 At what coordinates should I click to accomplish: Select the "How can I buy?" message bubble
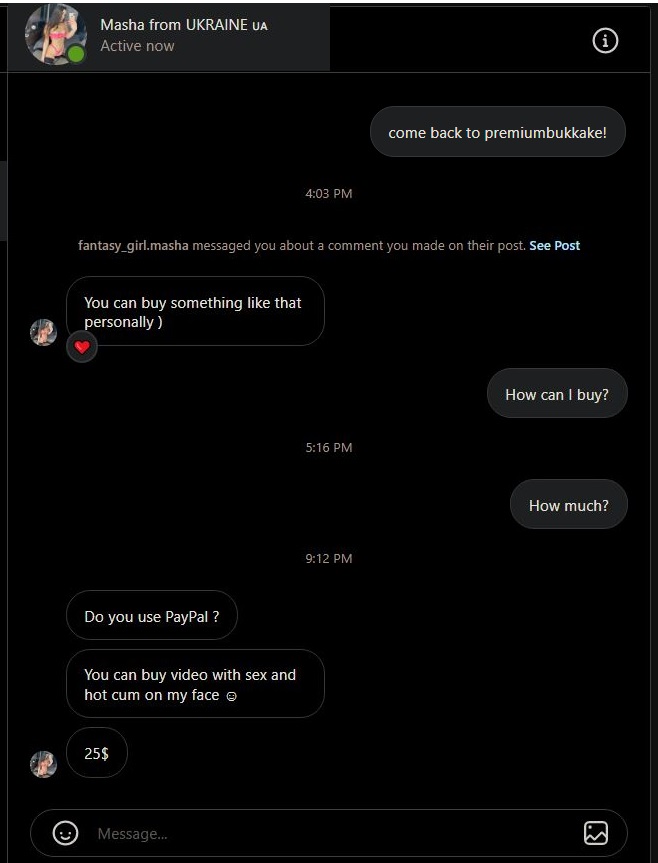coord(557,394)
